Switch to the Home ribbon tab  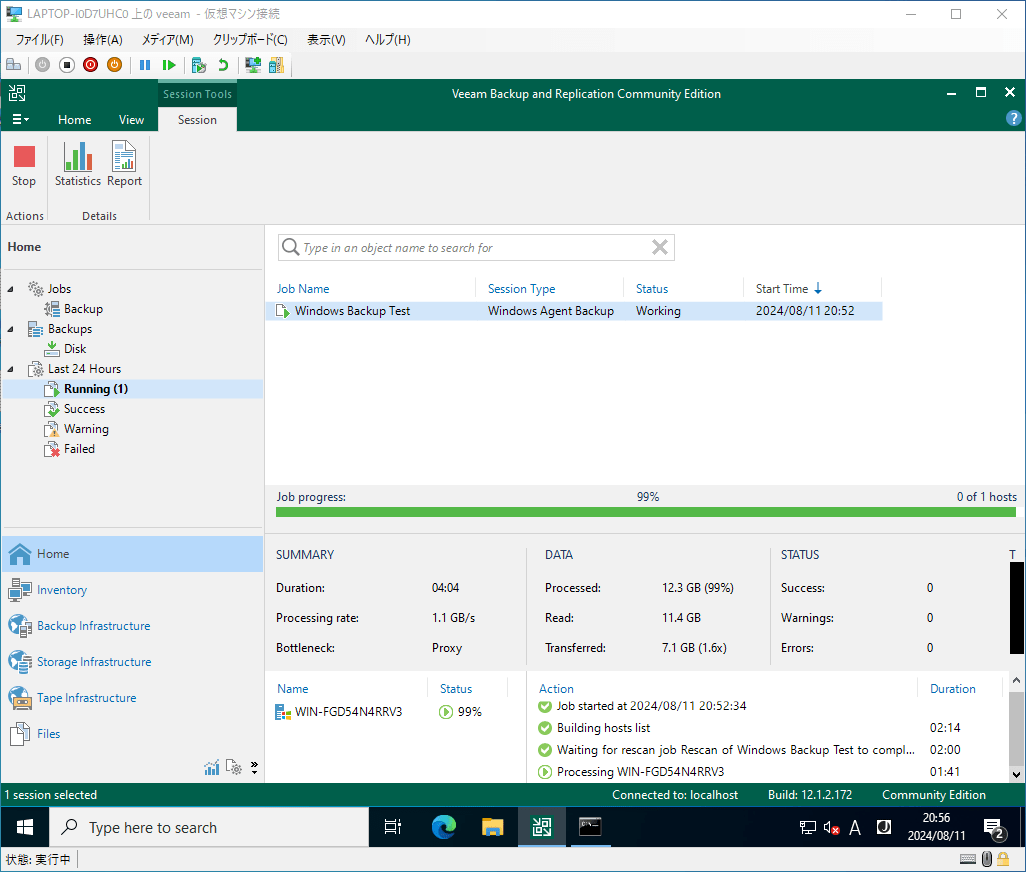coord(75,120)
